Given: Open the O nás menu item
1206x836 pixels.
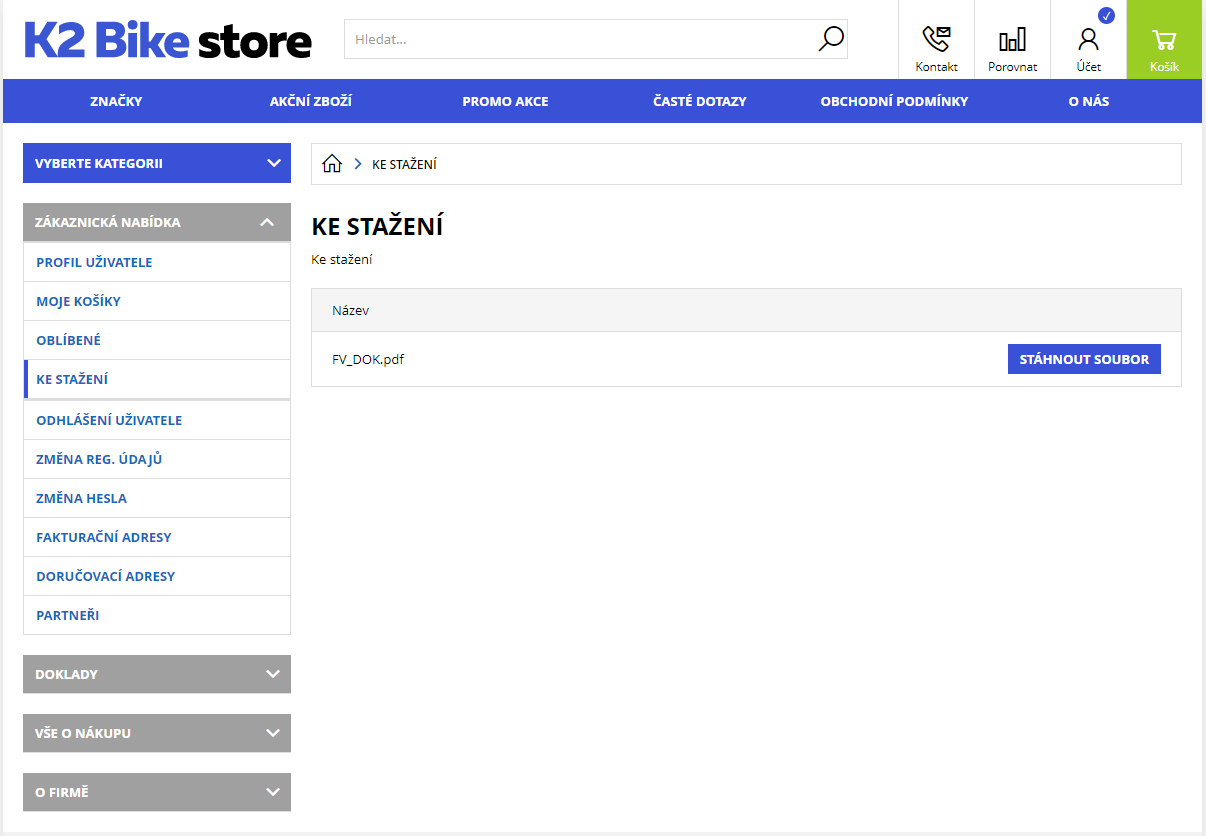Looking at the screenshot, I should (x=1089, y=101).
